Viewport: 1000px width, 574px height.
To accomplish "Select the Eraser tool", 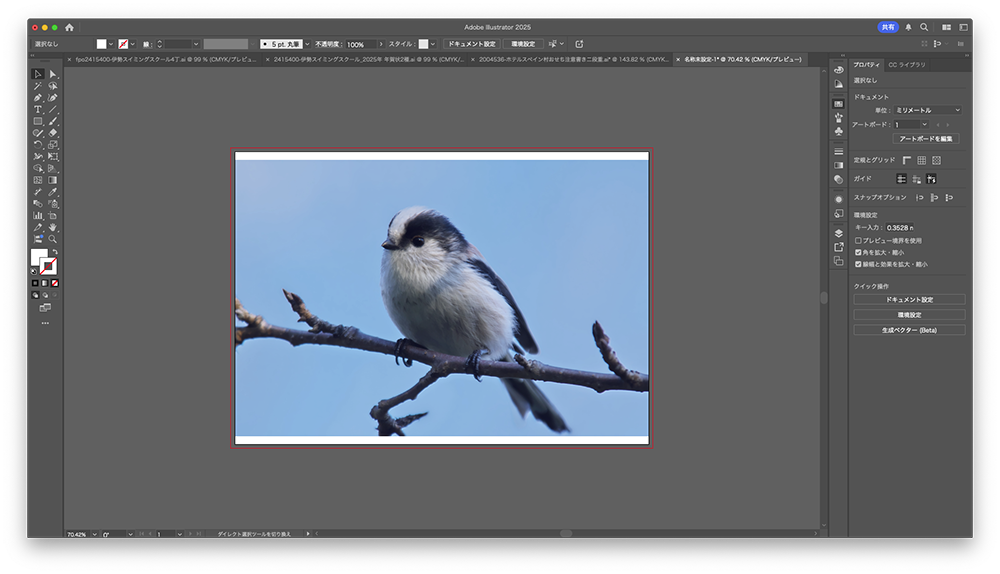I will pyautogui.click(x=53, y=133).
